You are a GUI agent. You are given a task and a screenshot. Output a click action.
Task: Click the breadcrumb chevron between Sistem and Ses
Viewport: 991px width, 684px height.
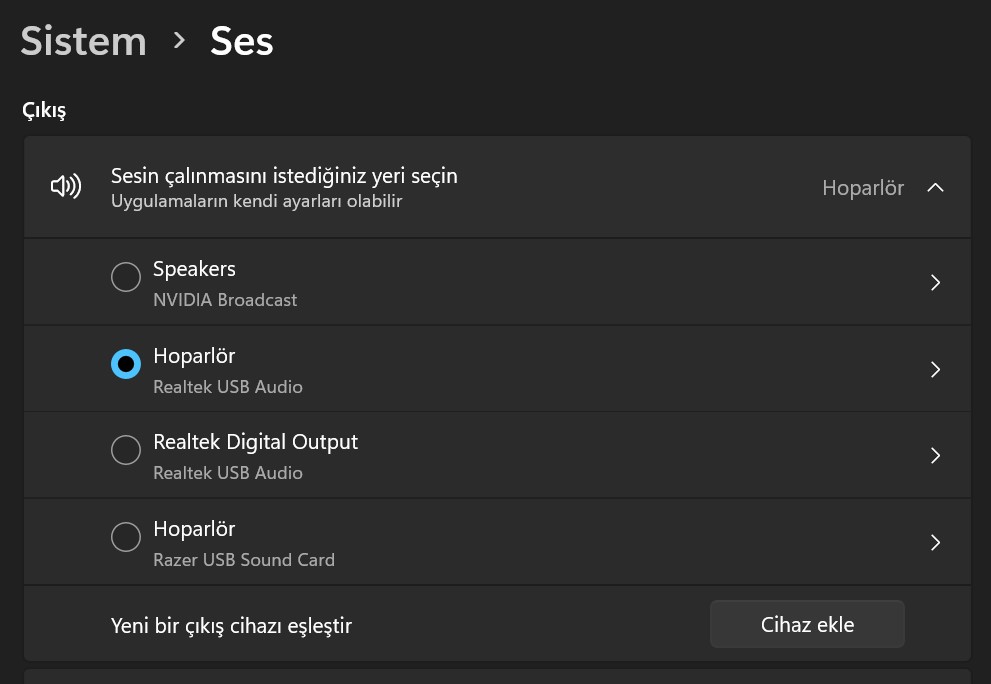[179, 41]
